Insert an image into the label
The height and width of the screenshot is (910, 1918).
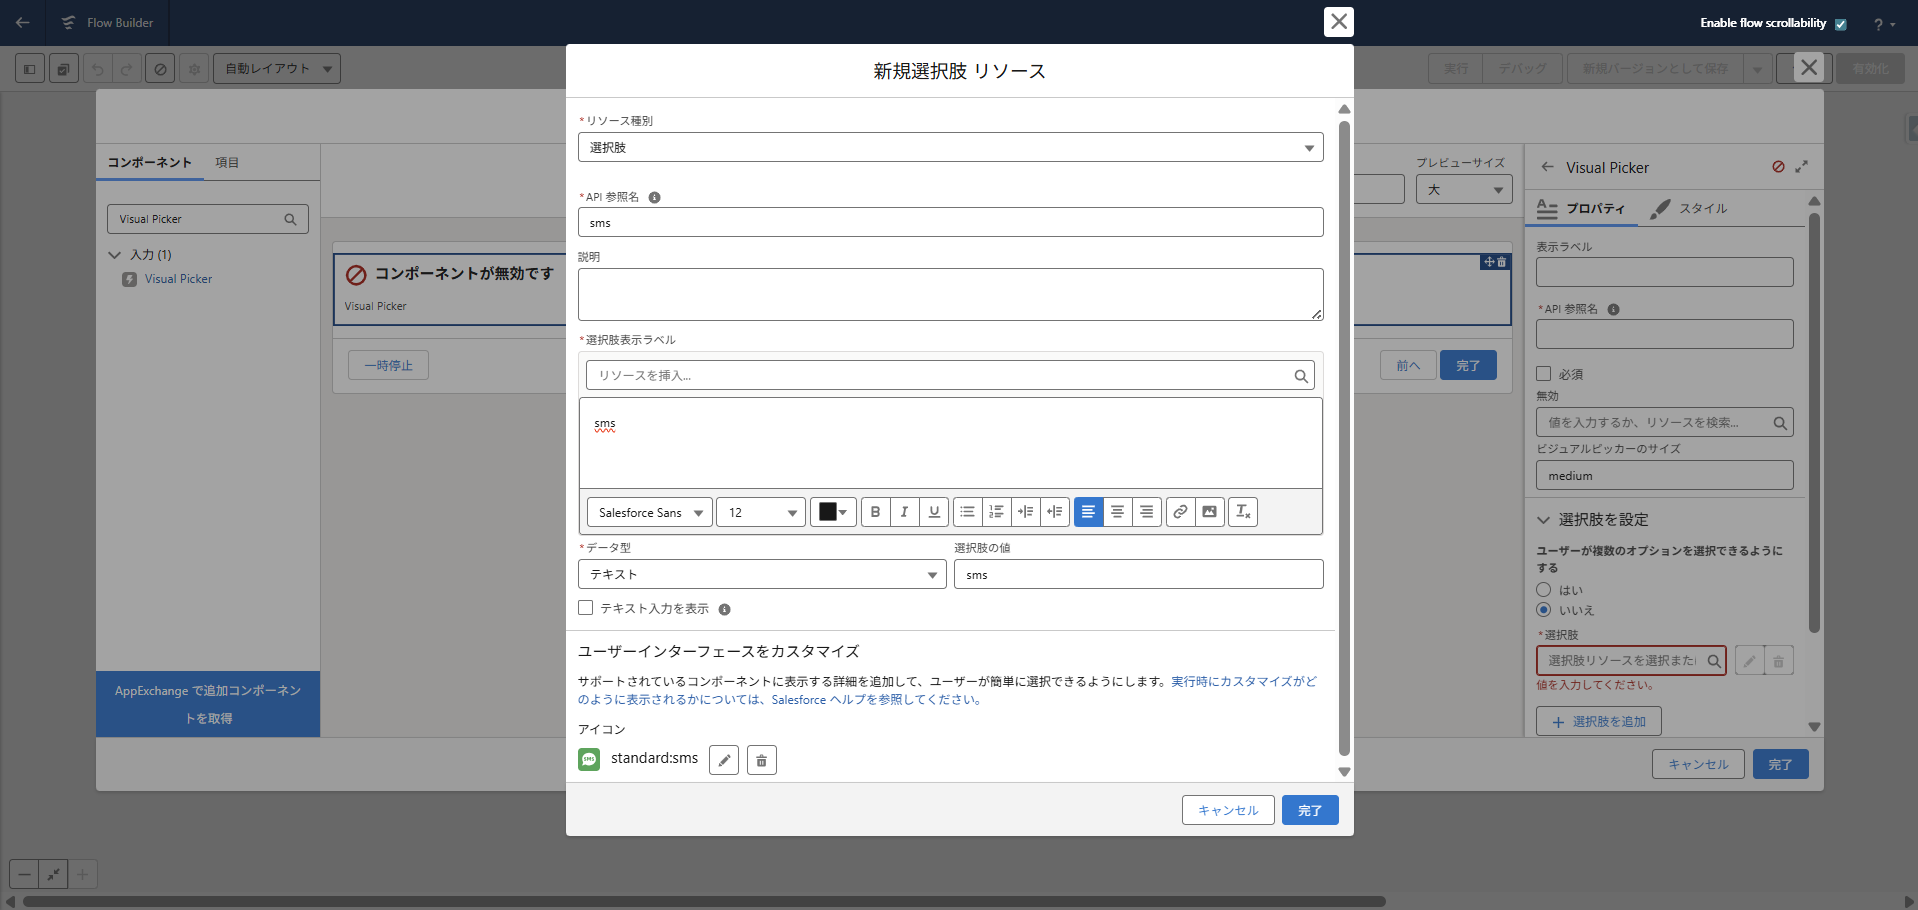coord(1209,512)
